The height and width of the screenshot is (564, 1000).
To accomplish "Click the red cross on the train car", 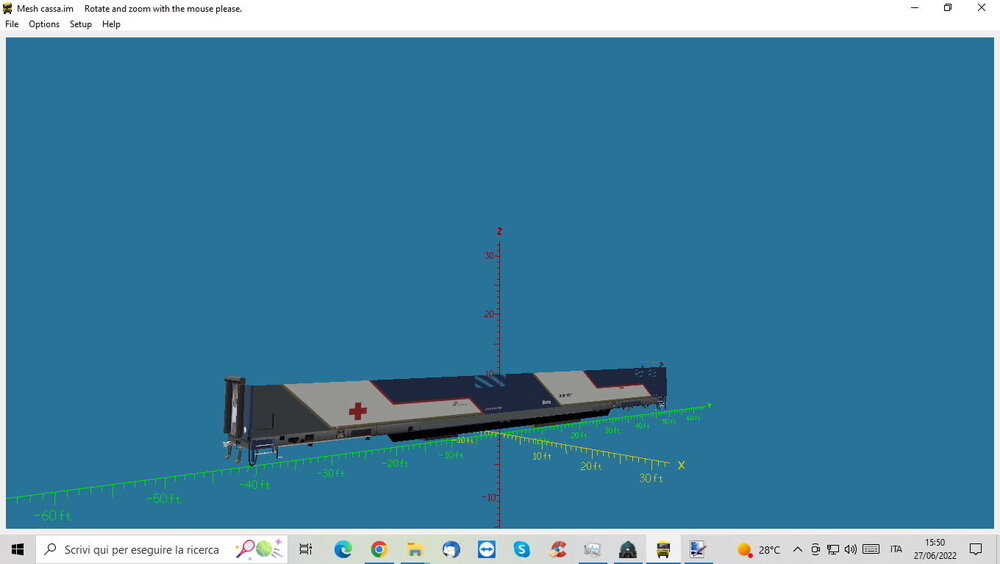I will 358,411.
